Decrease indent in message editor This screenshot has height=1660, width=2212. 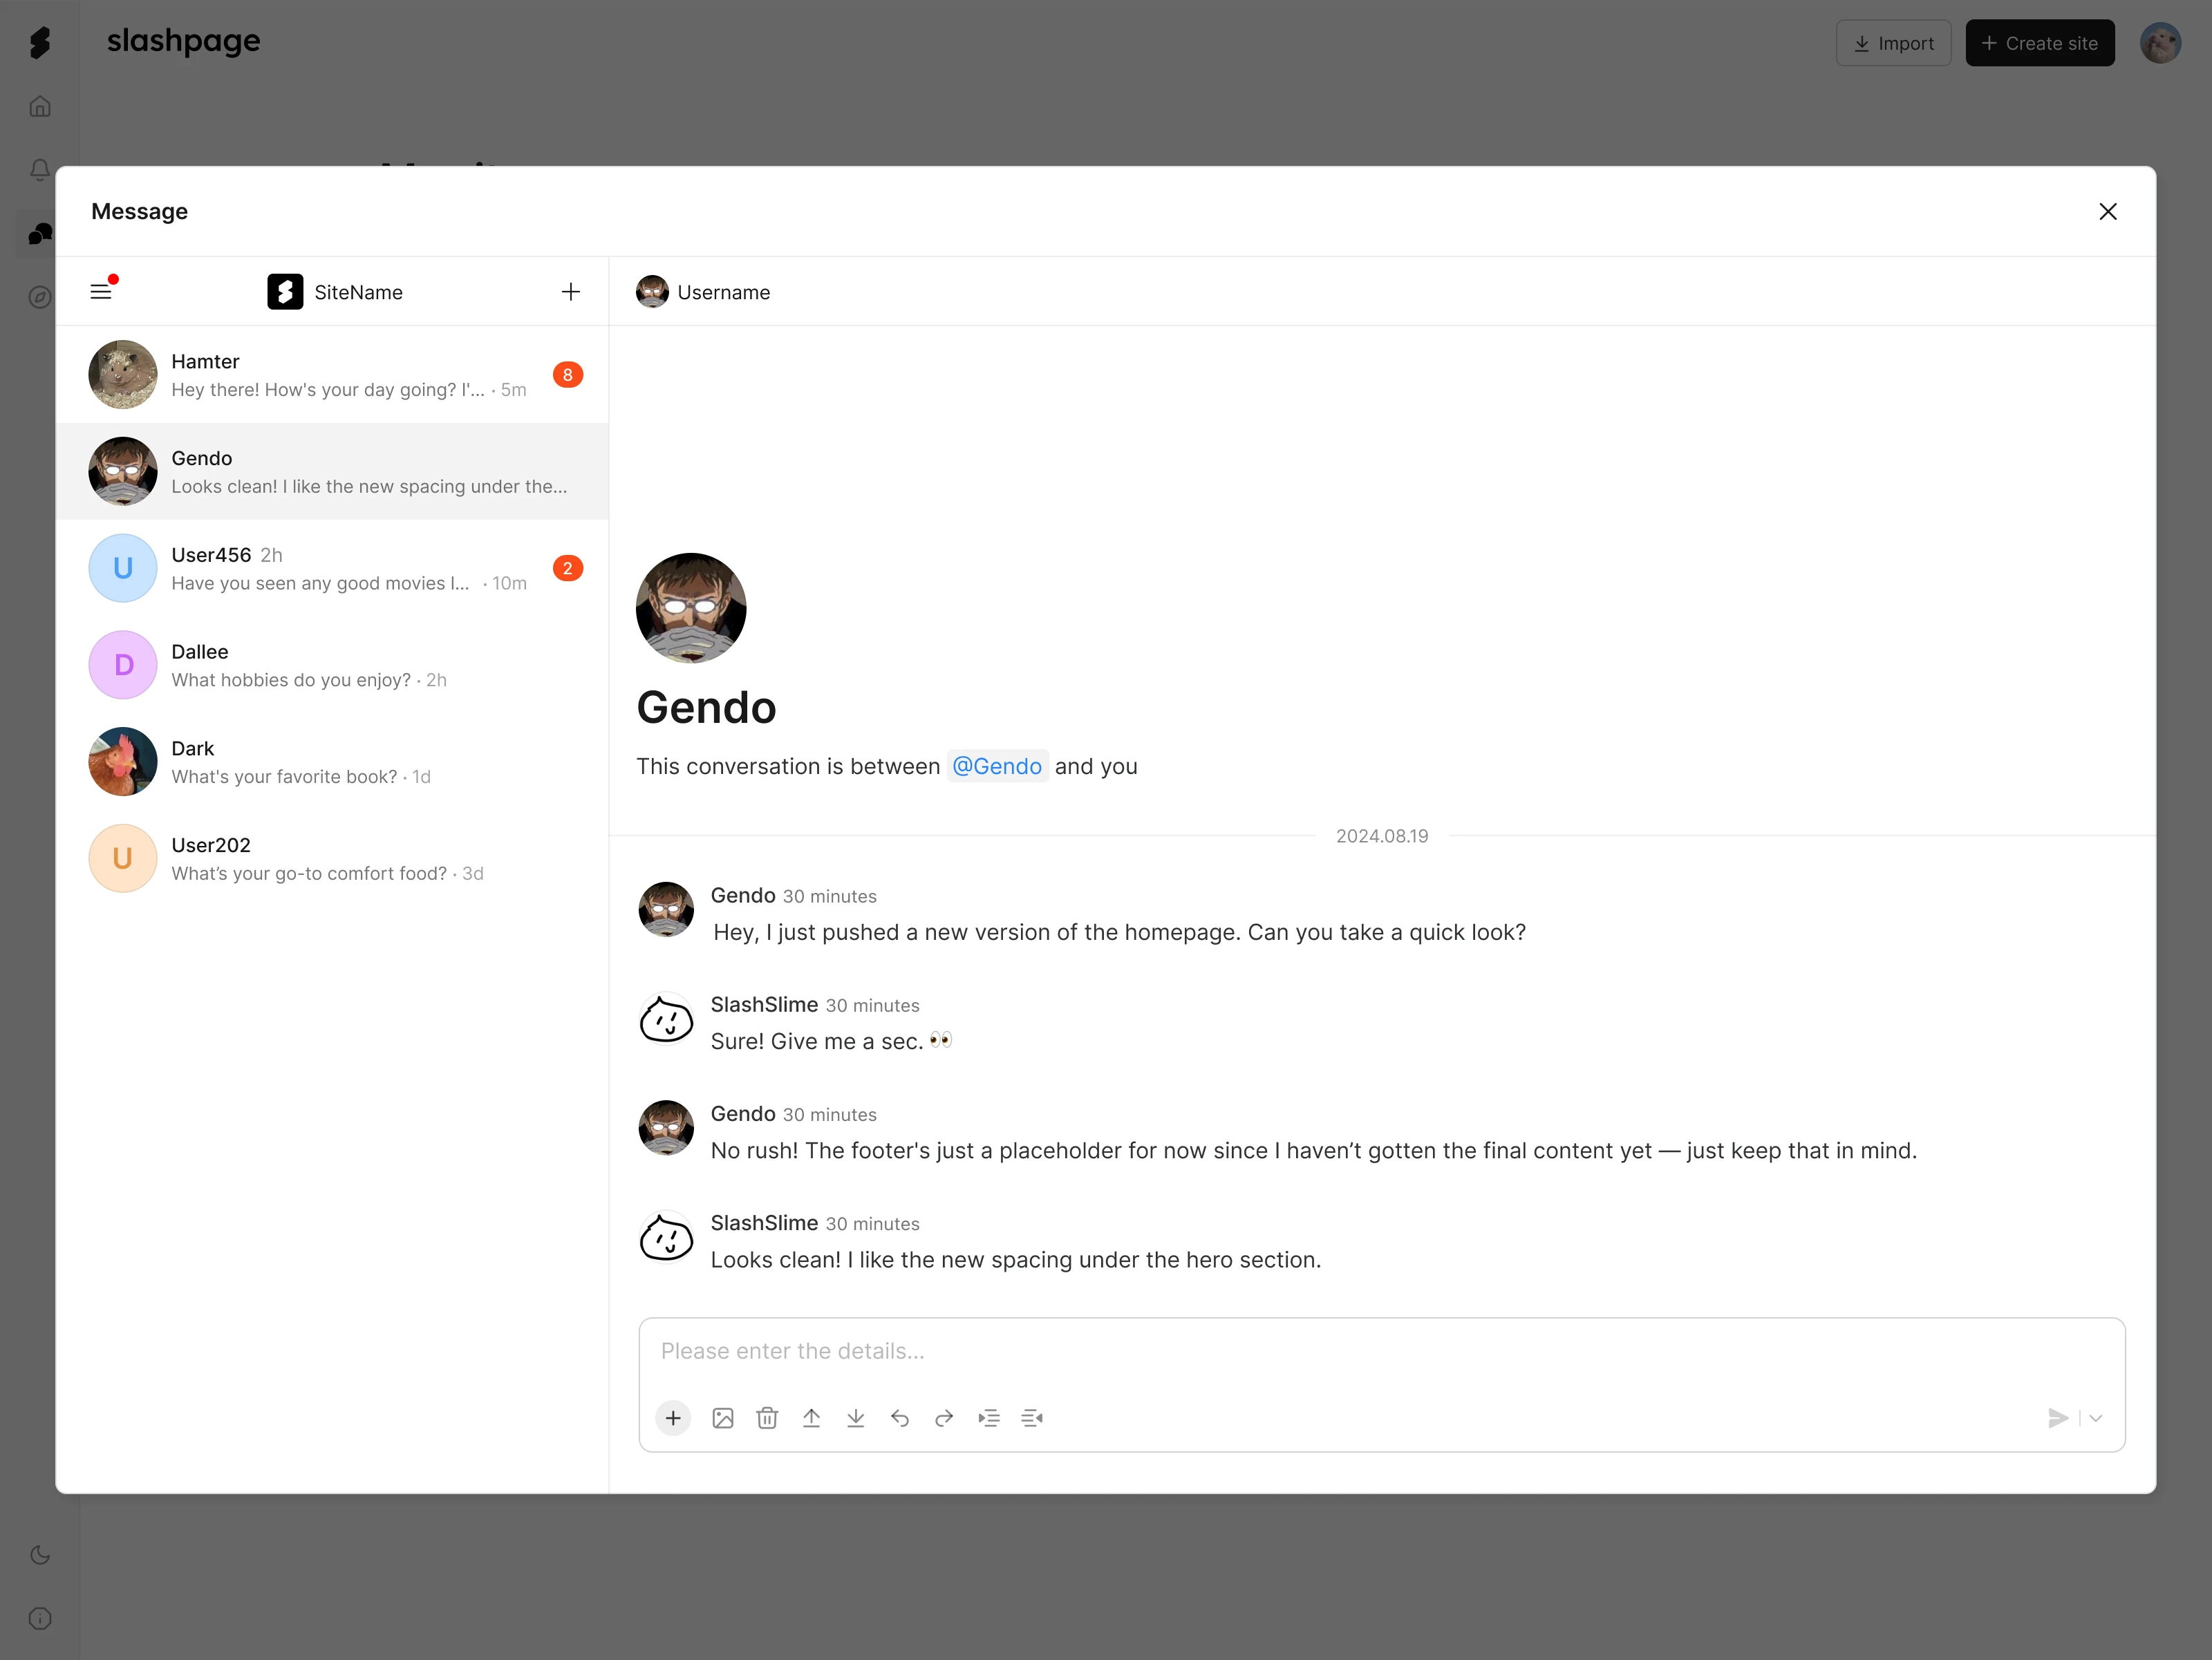pos(1032,1418)
